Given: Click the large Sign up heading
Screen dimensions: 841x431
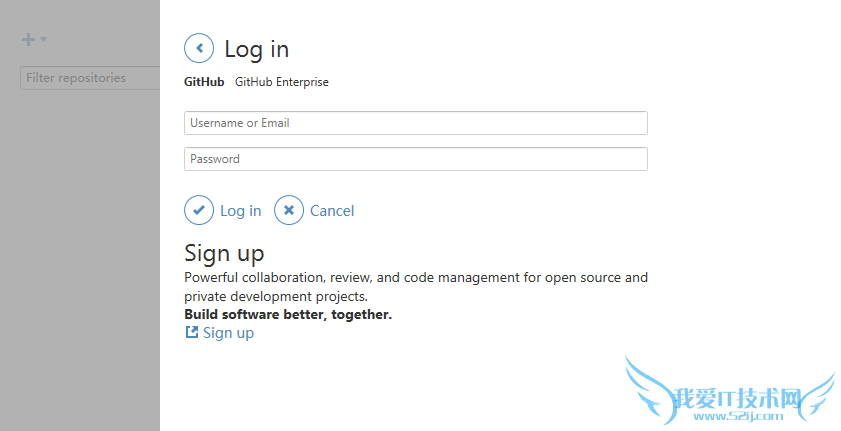Looking at the screenshot, I should point(224,253).
